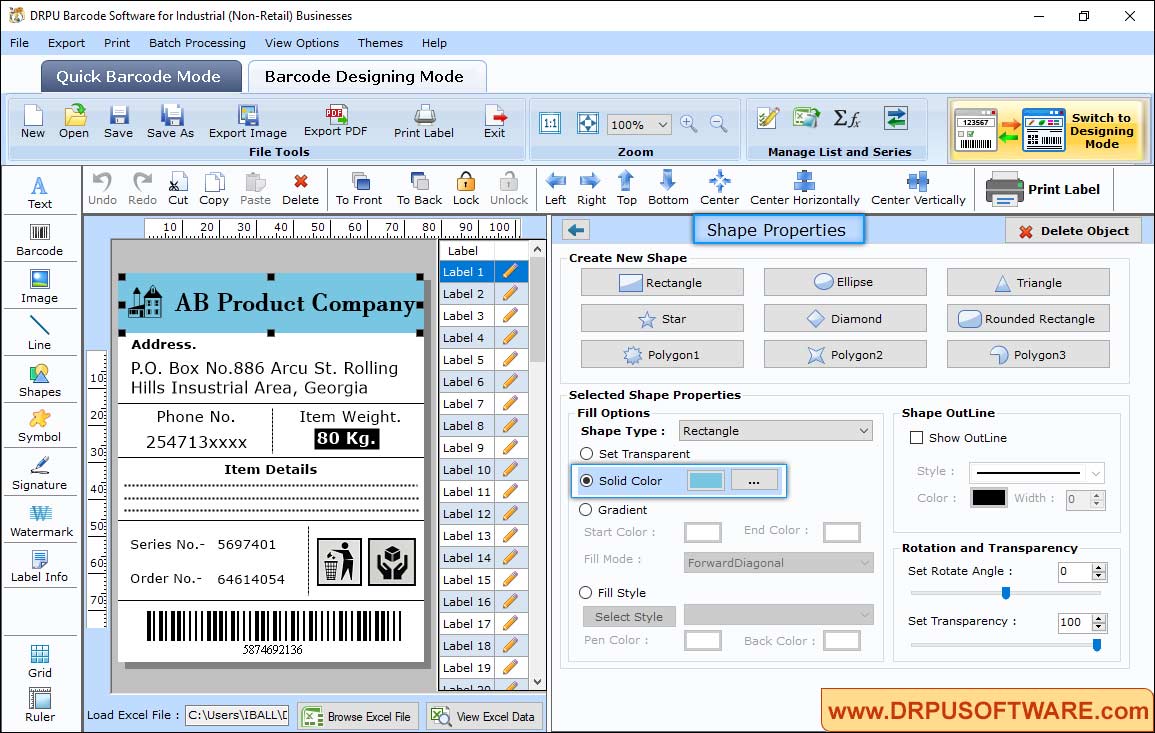Click View Excel Data button

click(484, 716)
